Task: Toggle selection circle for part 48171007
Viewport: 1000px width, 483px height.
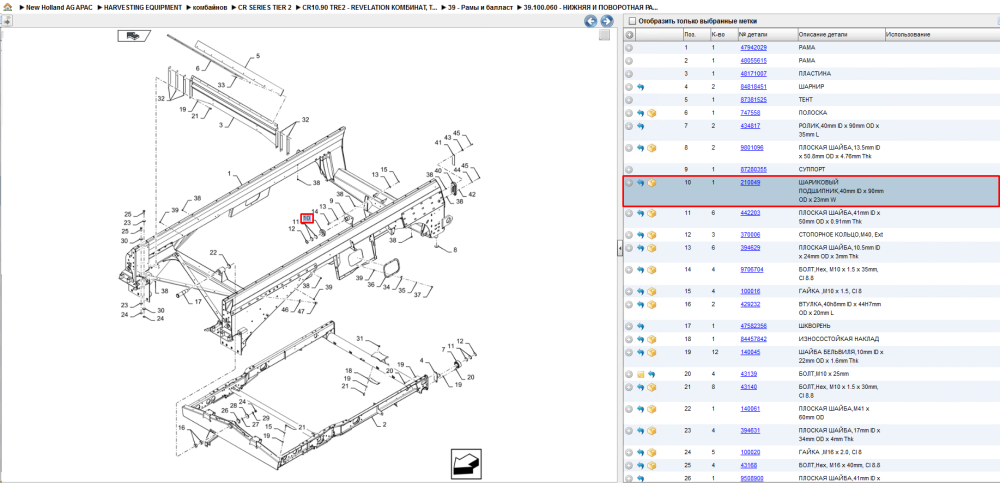Action: [x=629, y=74]
